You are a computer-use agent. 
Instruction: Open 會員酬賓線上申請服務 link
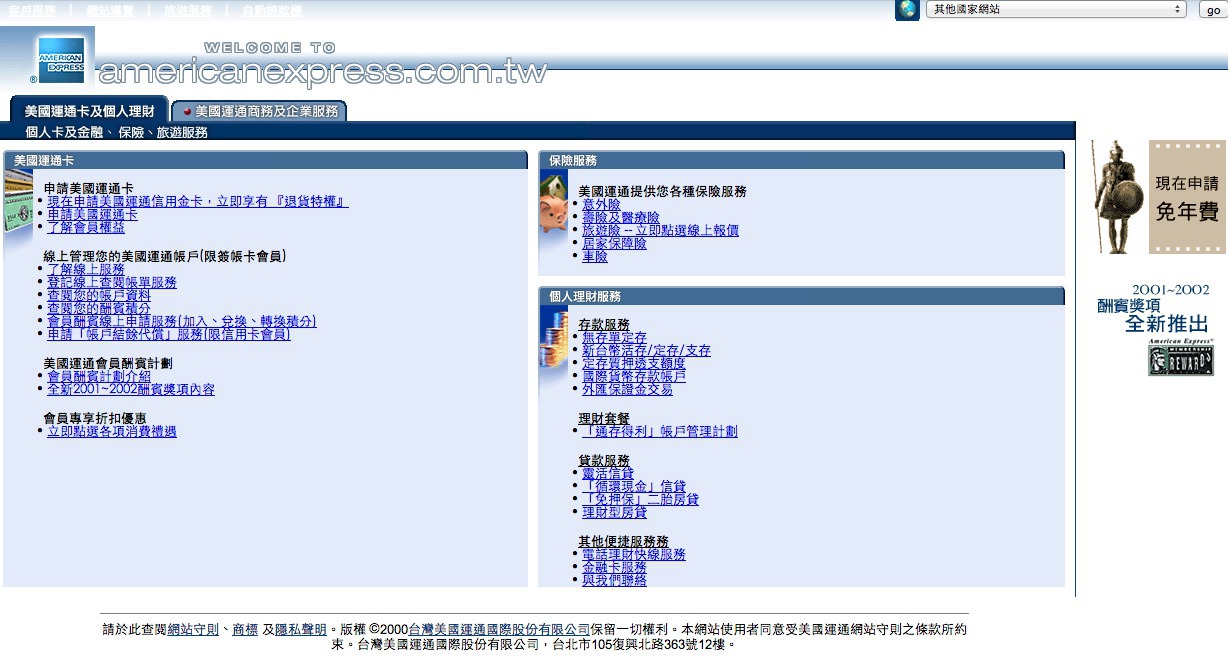click(x=182, y=321)
